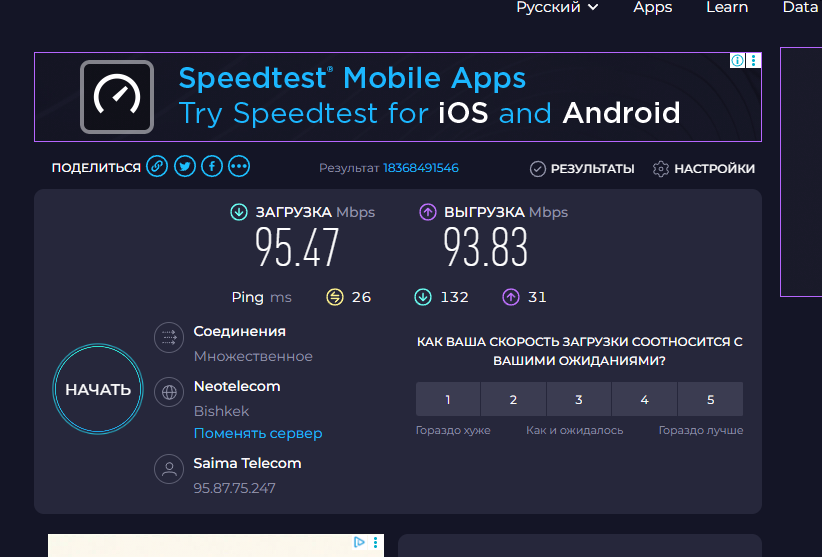Rate speed as 1 Гораздо хуже

pos(448,399)
